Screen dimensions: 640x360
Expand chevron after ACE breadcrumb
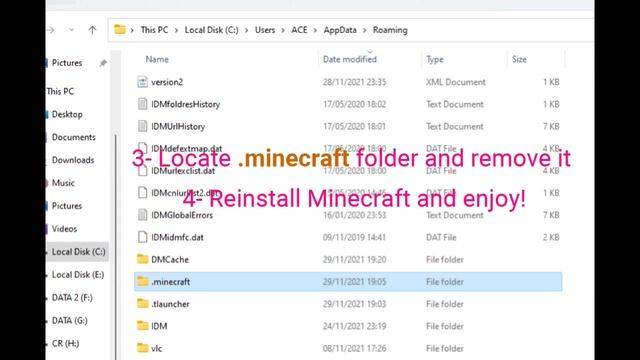tap(316, 30)
